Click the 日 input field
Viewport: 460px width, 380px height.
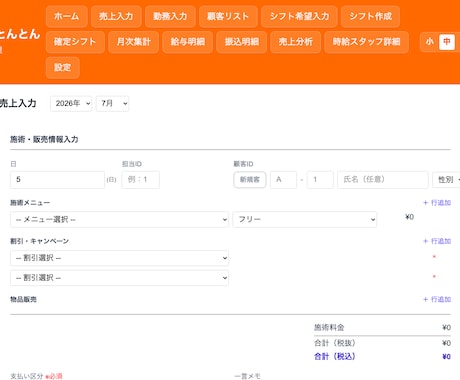[x=57, y=180]
